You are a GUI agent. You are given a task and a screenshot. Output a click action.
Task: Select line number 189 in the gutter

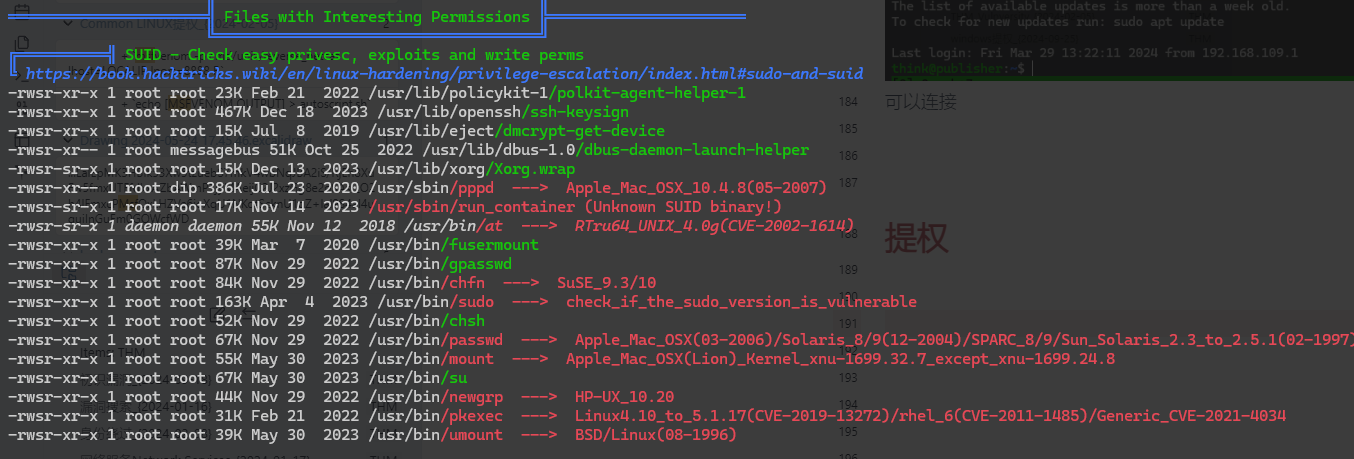849,269
